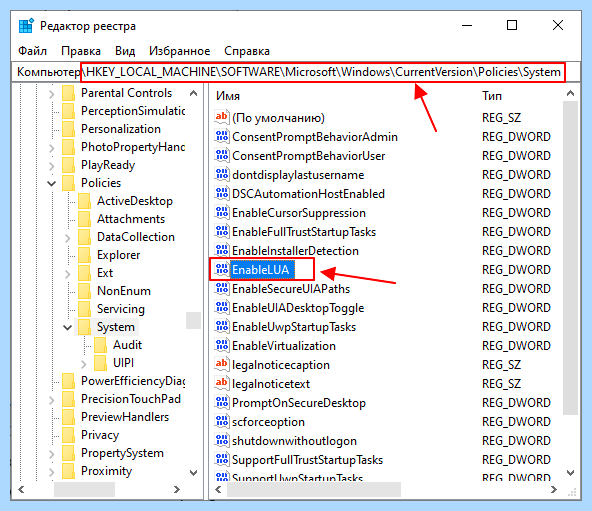Image resolution: width=592 pixels, height=511 pixels.
Task: Click the values list up scroll arrow
Action: [x=570, y=93]
